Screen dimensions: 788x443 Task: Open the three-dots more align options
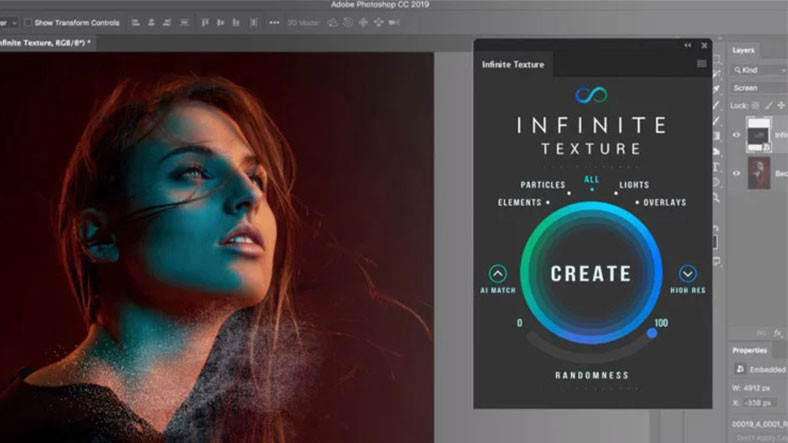click(x=274, y=23)
